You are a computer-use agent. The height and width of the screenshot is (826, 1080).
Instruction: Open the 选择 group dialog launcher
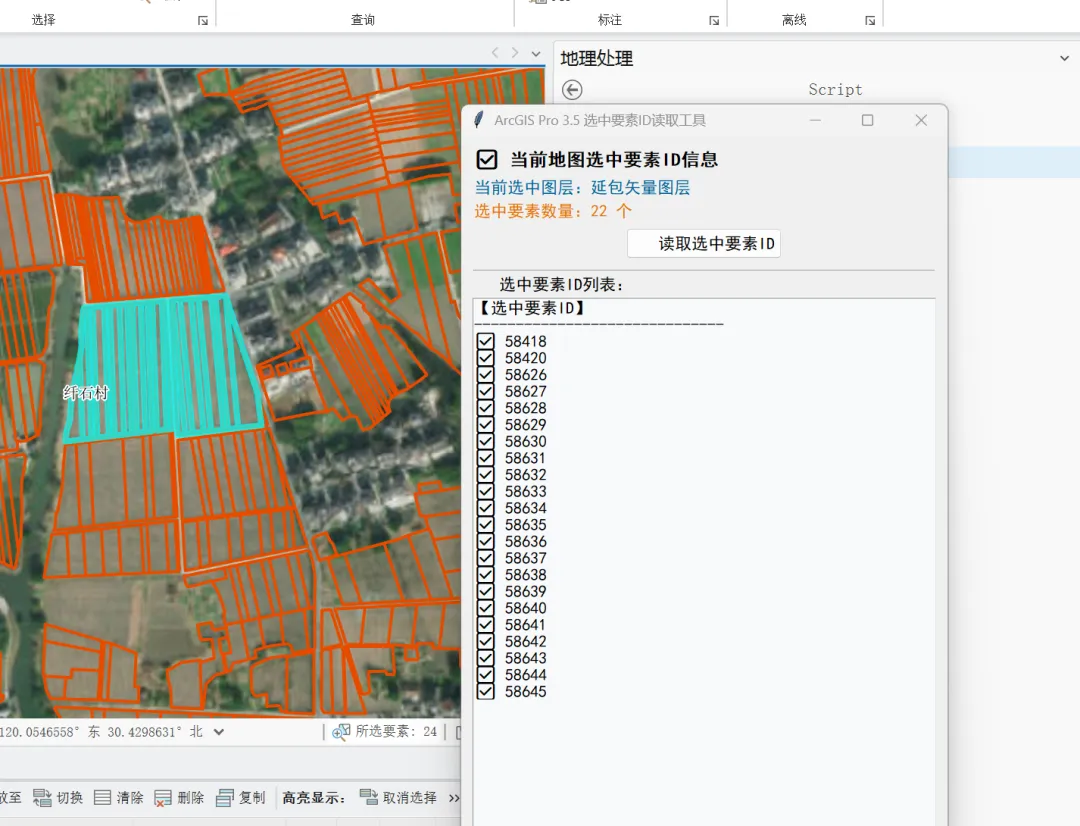[x=202, y=21]
